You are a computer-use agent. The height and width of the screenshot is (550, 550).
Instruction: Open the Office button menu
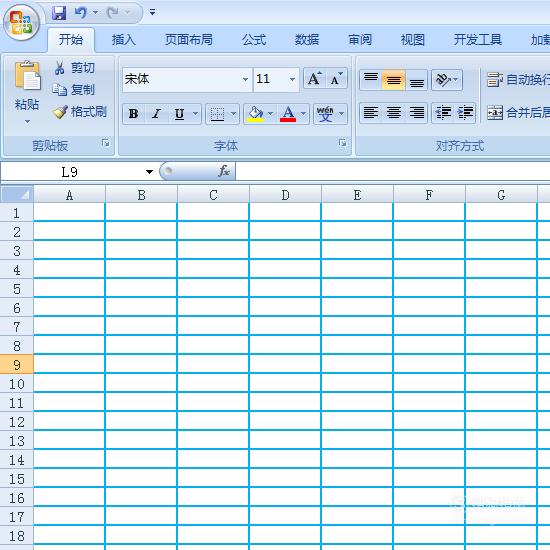[21, 22]
